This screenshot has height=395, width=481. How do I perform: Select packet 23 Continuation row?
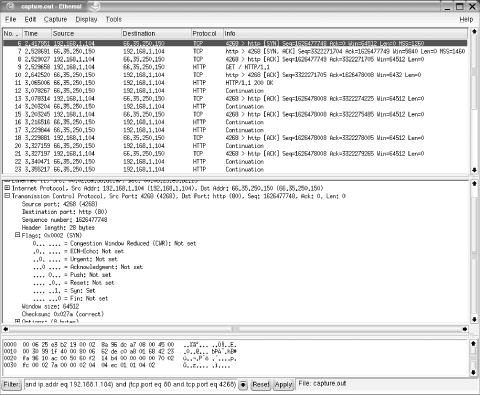click(235, 169)
